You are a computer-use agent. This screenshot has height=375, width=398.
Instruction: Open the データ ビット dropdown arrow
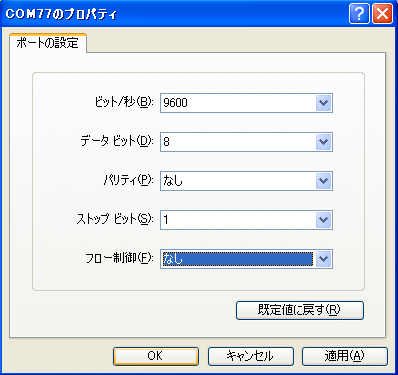[323, 142]
